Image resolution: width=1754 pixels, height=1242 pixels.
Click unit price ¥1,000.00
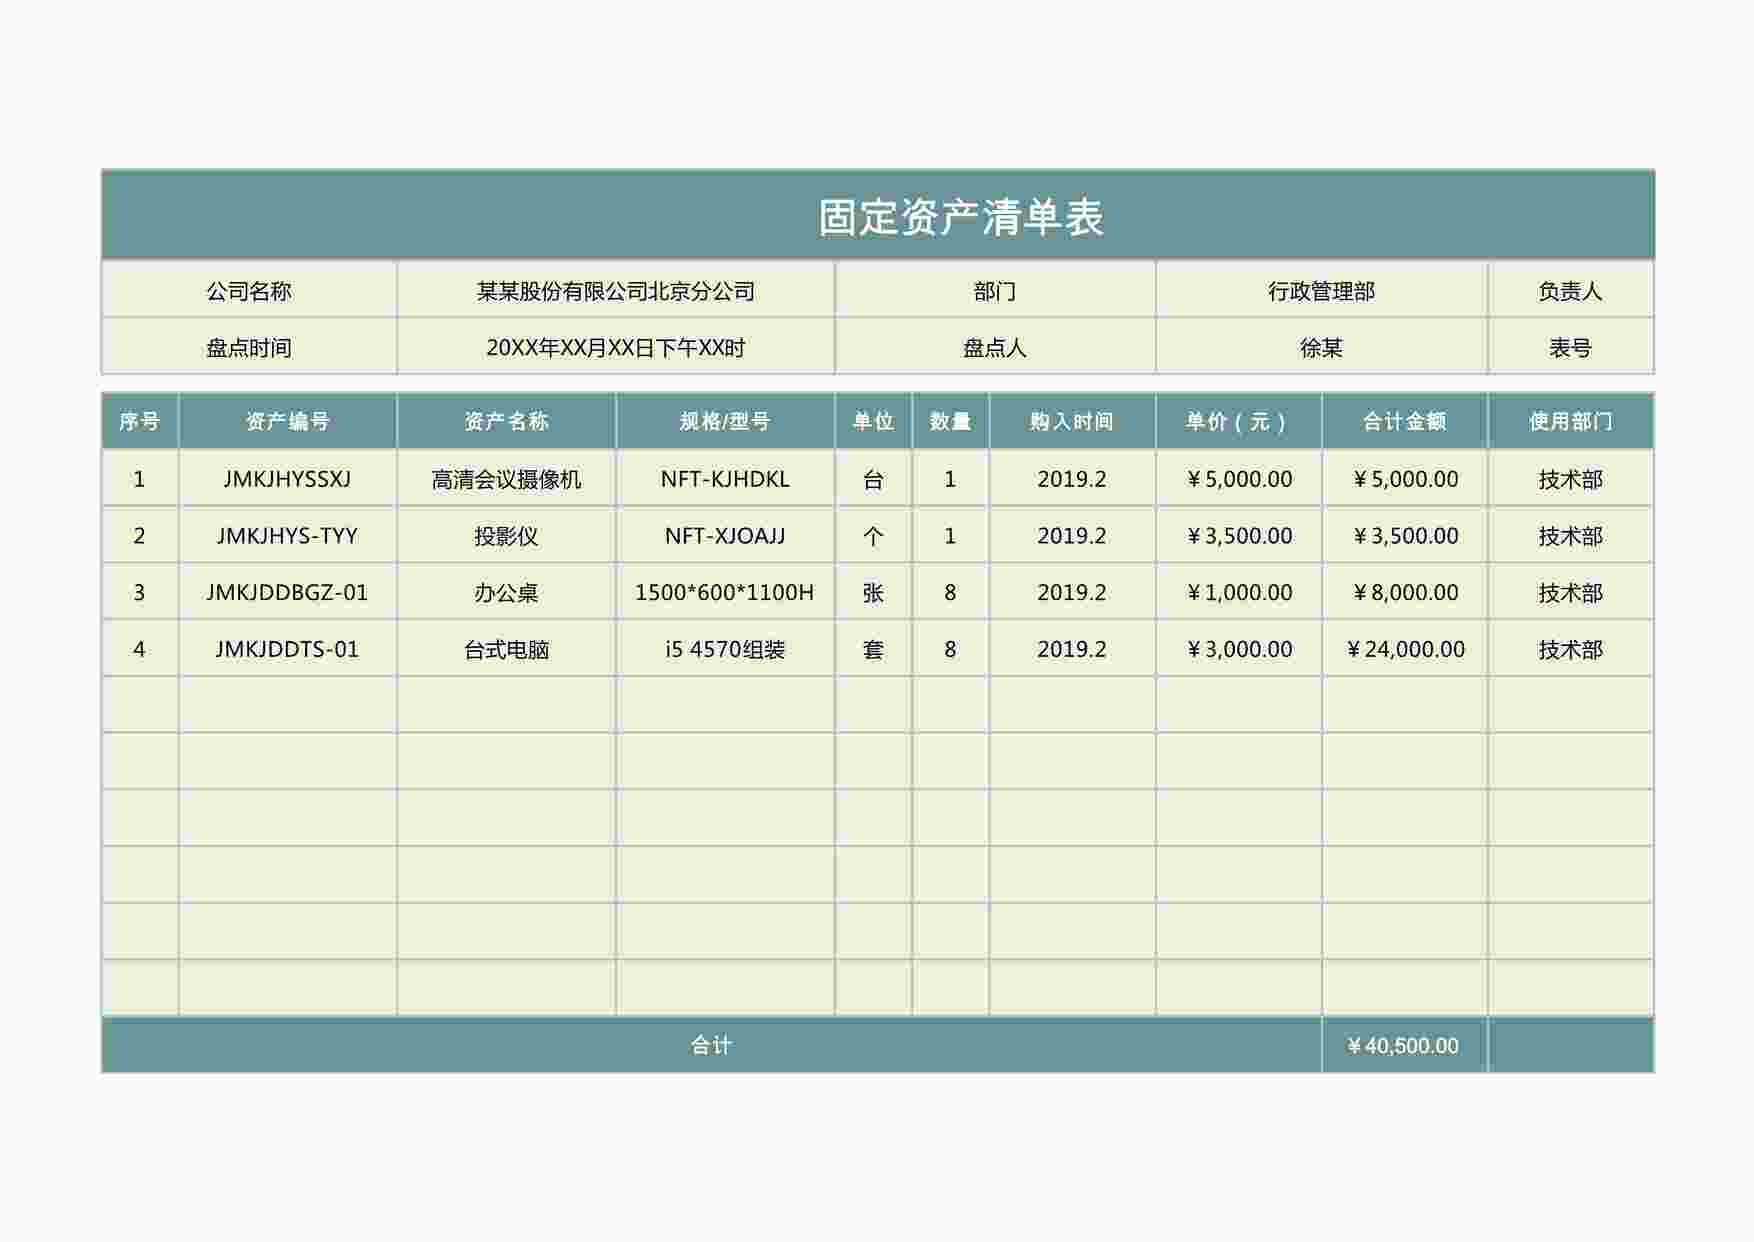point(1239,592)
